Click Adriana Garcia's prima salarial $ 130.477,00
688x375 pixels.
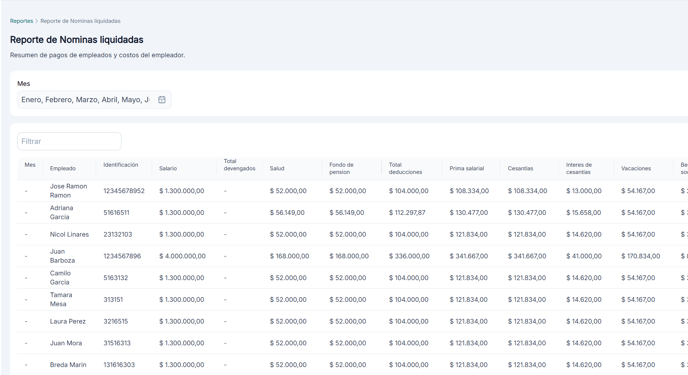pos(469,212)
